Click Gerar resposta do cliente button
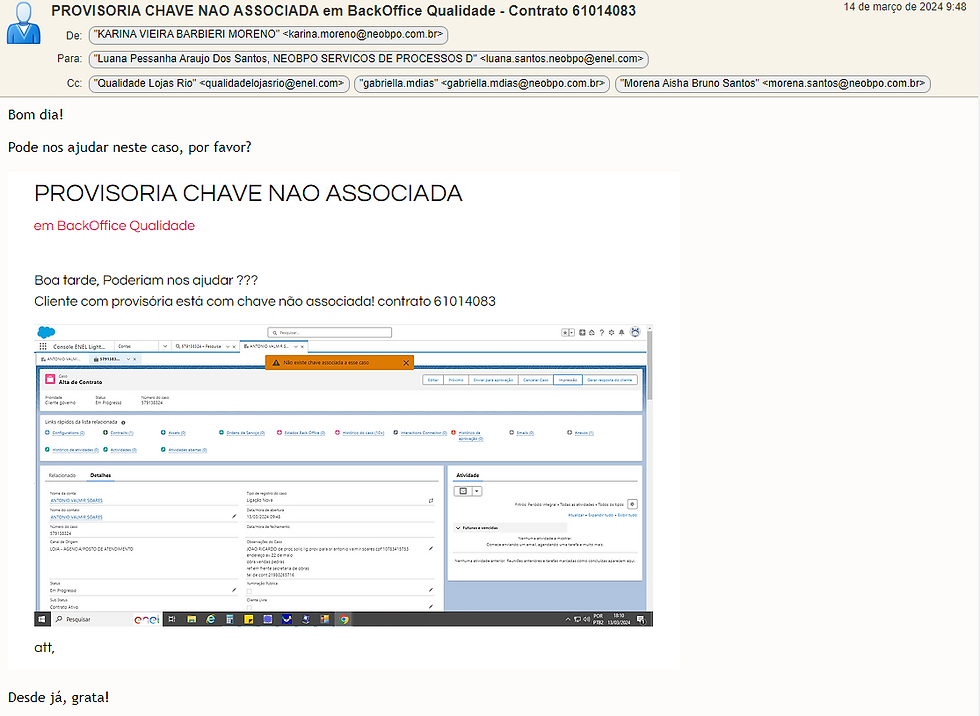Viewport: 980px width, 716px height. pyautogui.click(x=609, y=380)
